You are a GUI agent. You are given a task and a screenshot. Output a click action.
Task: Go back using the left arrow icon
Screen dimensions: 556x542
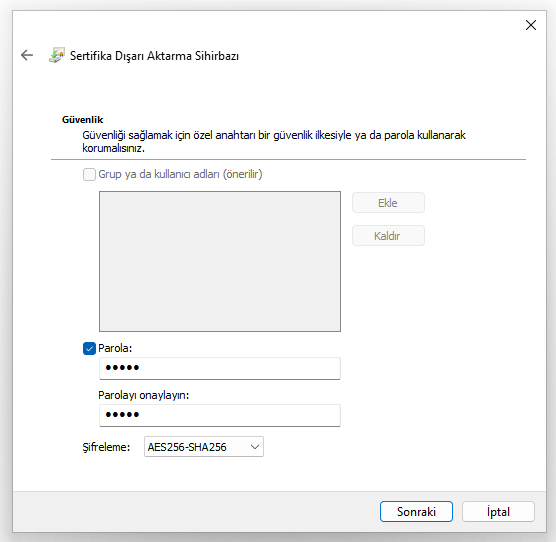[27, 55]
